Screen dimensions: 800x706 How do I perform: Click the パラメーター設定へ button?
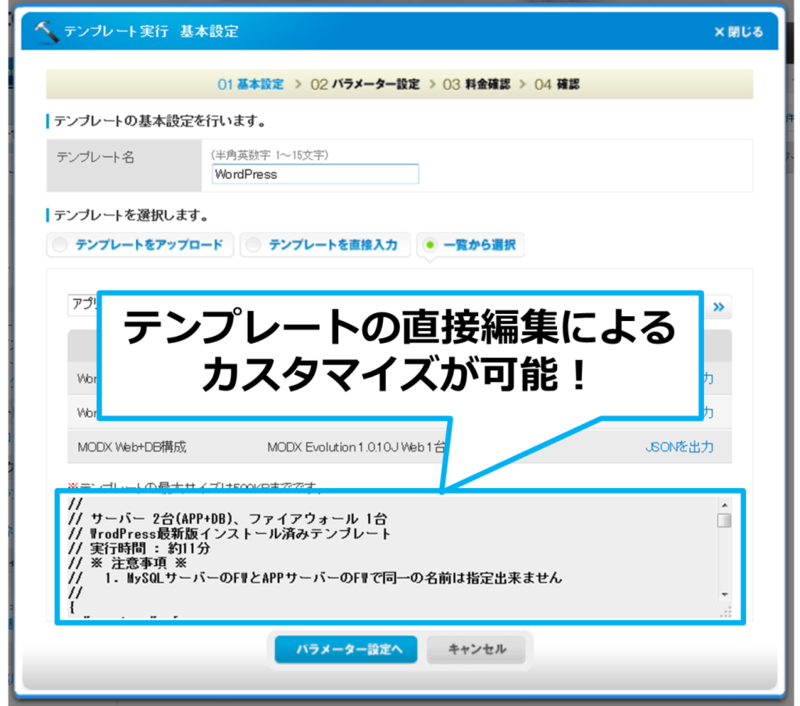coord(346,649)
